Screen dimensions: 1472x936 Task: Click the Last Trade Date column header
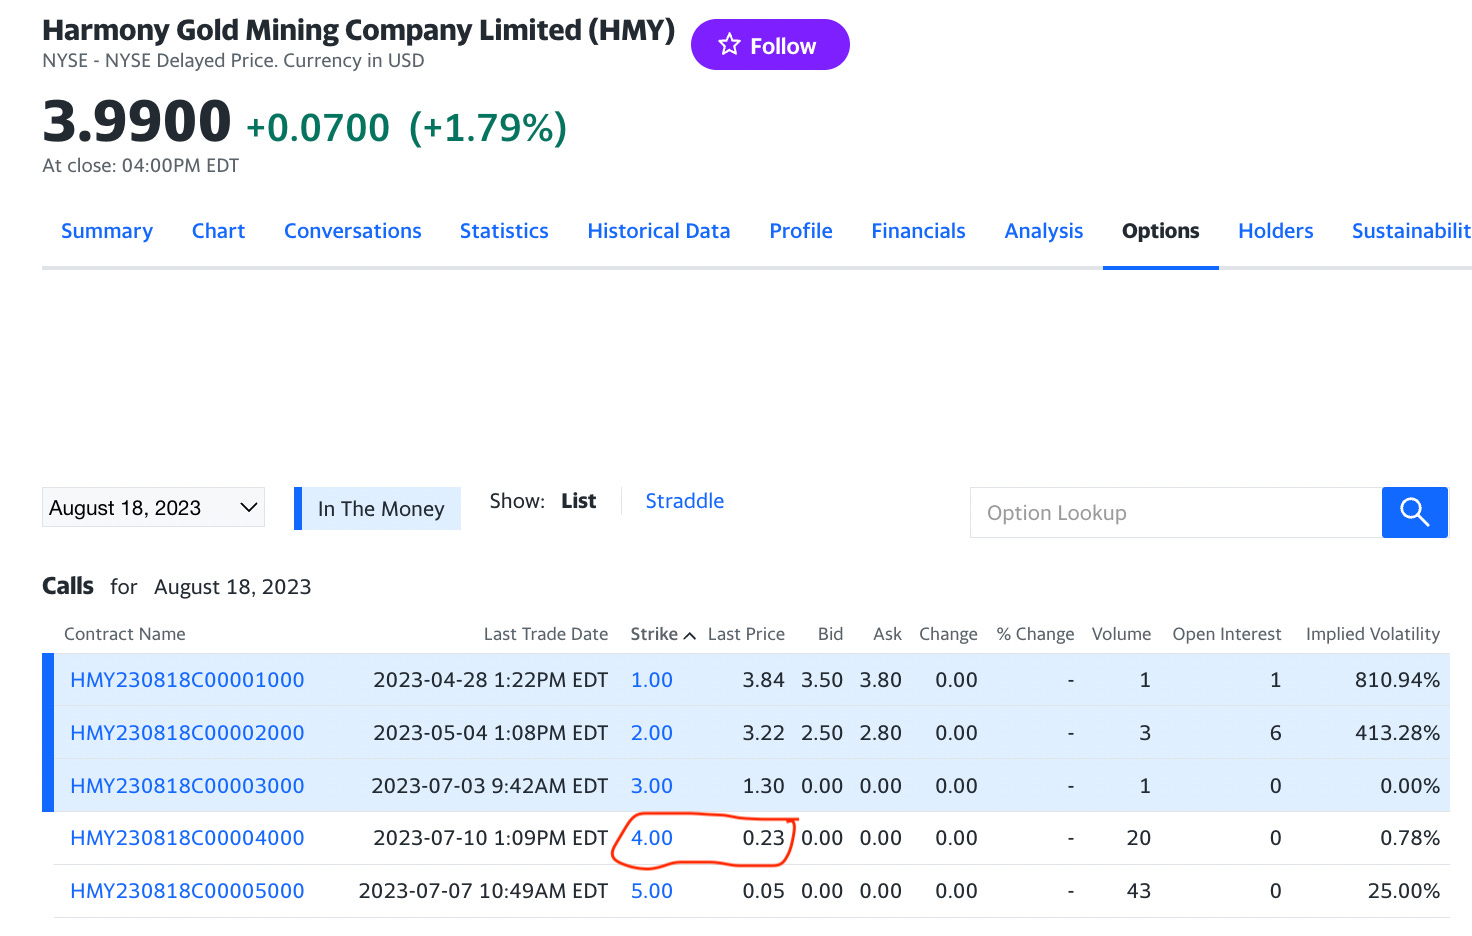point(546,634)
